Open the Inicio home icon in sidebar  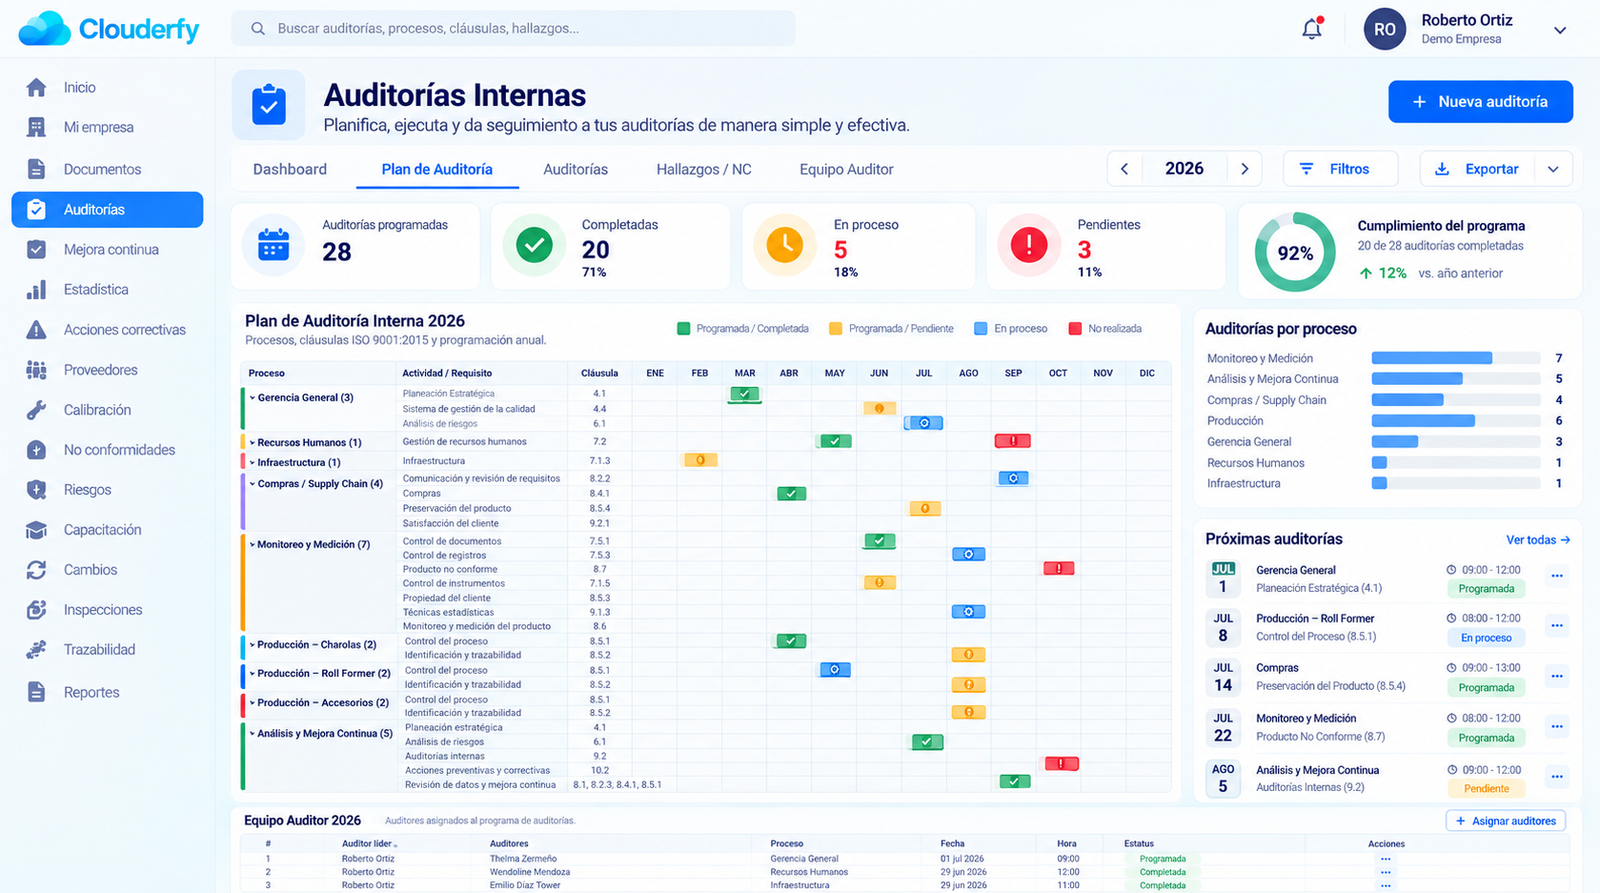pyautogui.click(x=36, y=87)
